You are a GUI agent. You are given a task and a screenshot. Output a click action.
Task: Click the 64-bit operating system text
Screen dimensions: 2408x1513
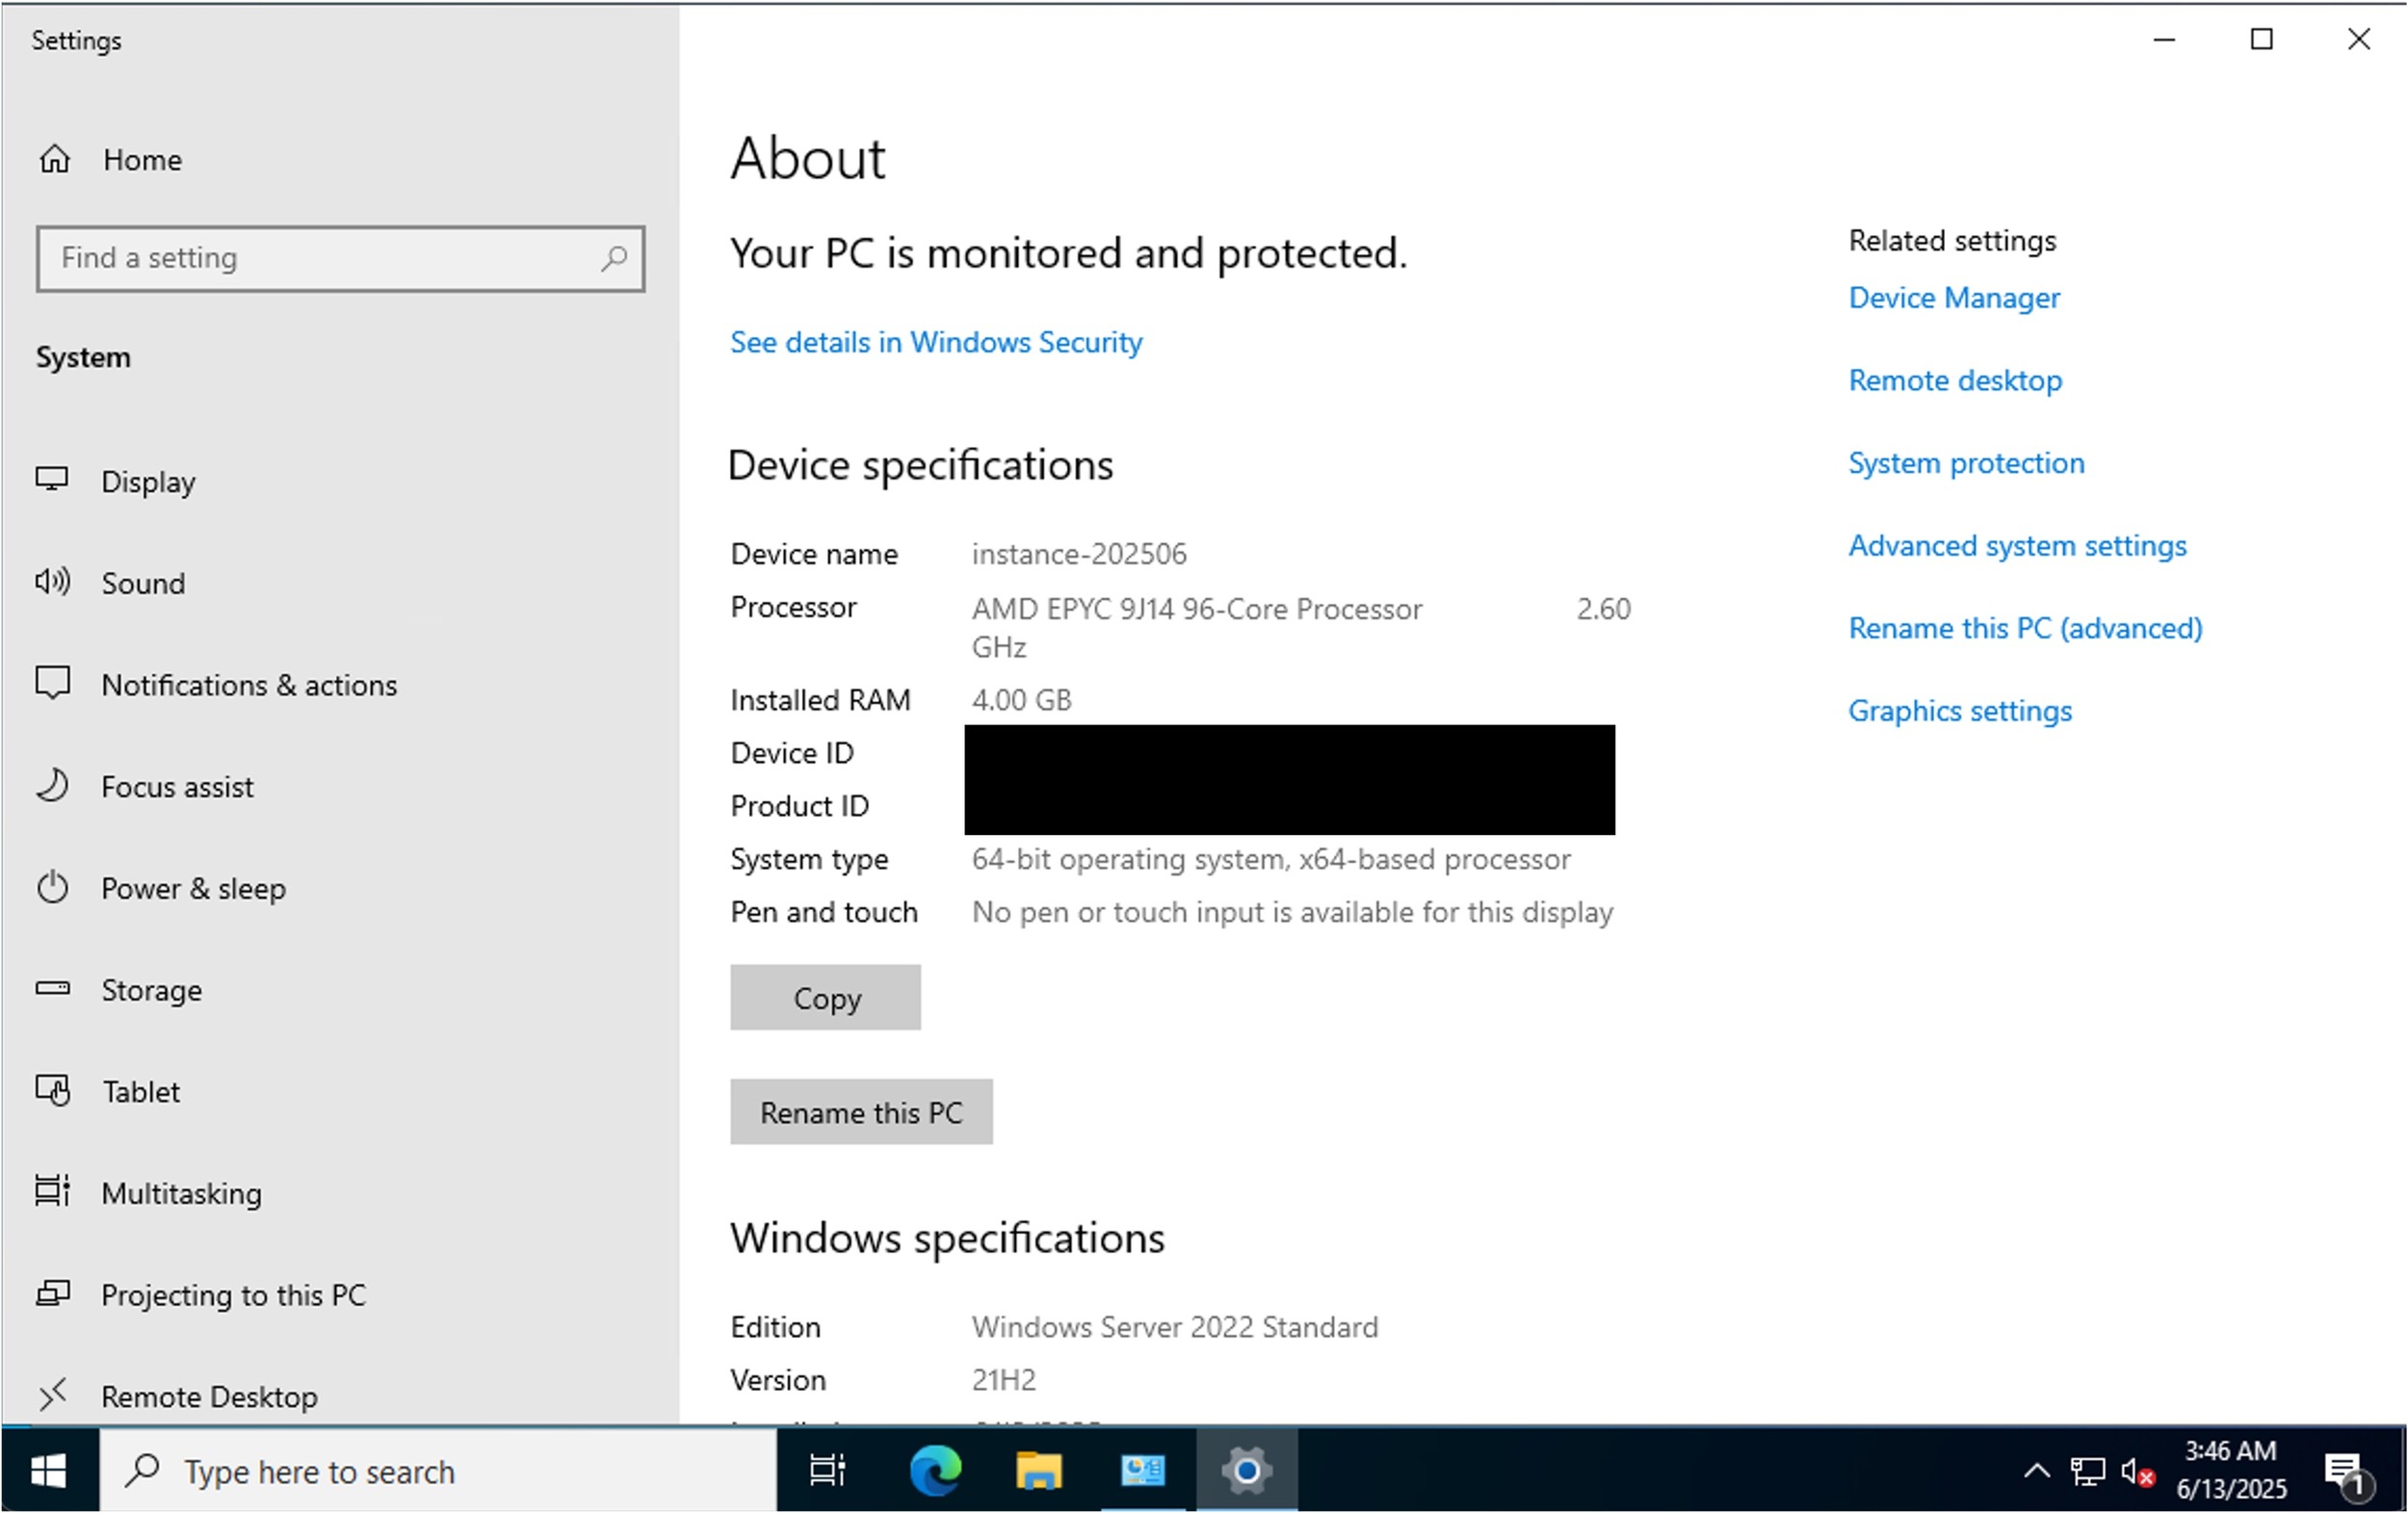(1271, 859)
